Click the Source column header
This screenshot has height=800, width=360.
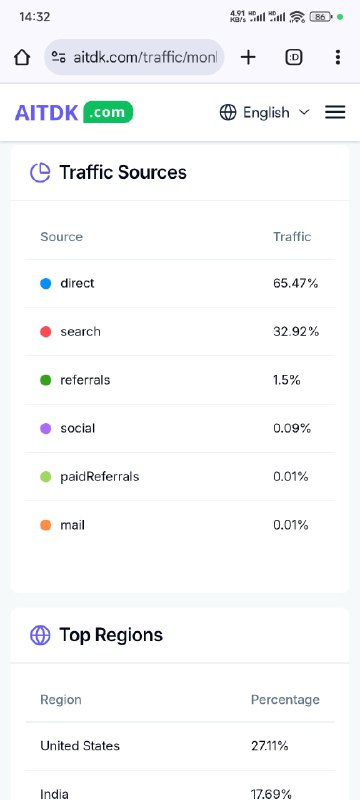pos(61,237)
